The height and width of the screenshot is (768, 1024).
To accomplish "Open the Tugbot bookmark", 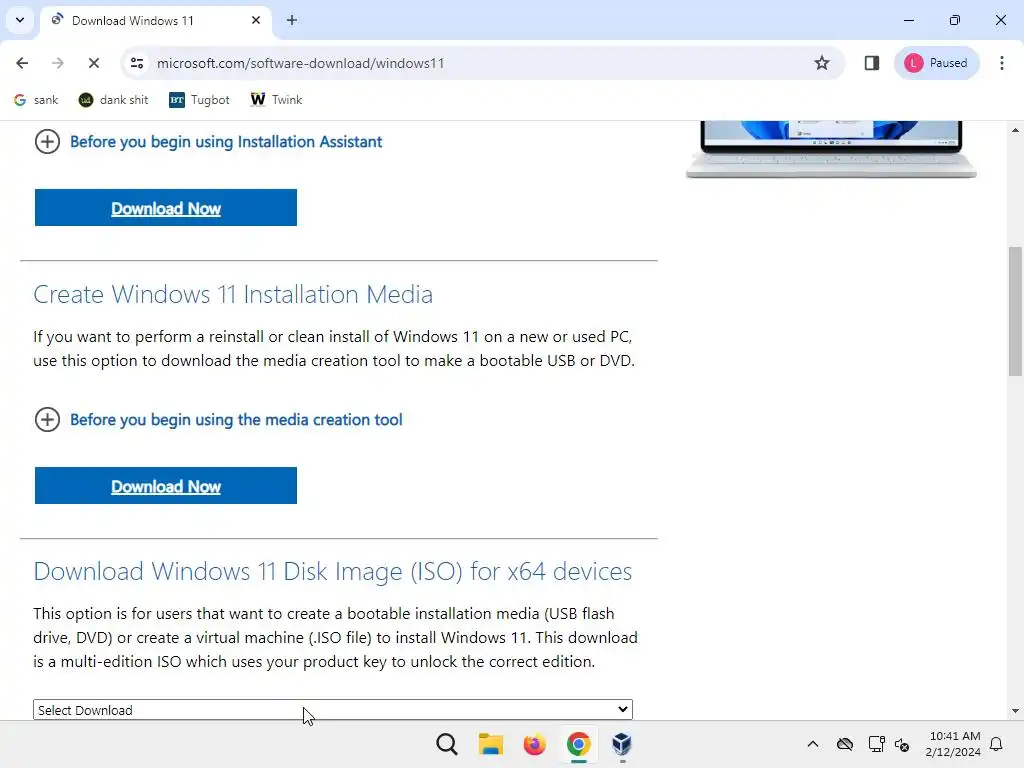I will (200, 100).
